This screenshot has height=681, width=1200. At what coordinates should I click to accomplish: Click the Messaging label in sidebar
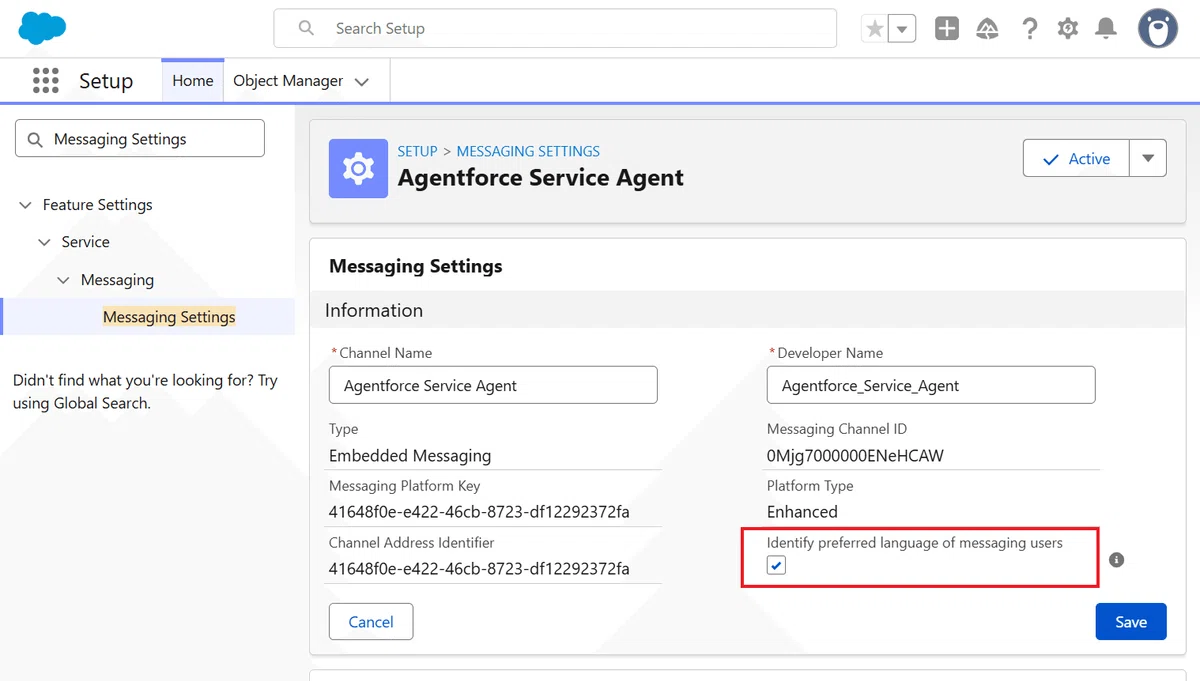pos(117,280)
